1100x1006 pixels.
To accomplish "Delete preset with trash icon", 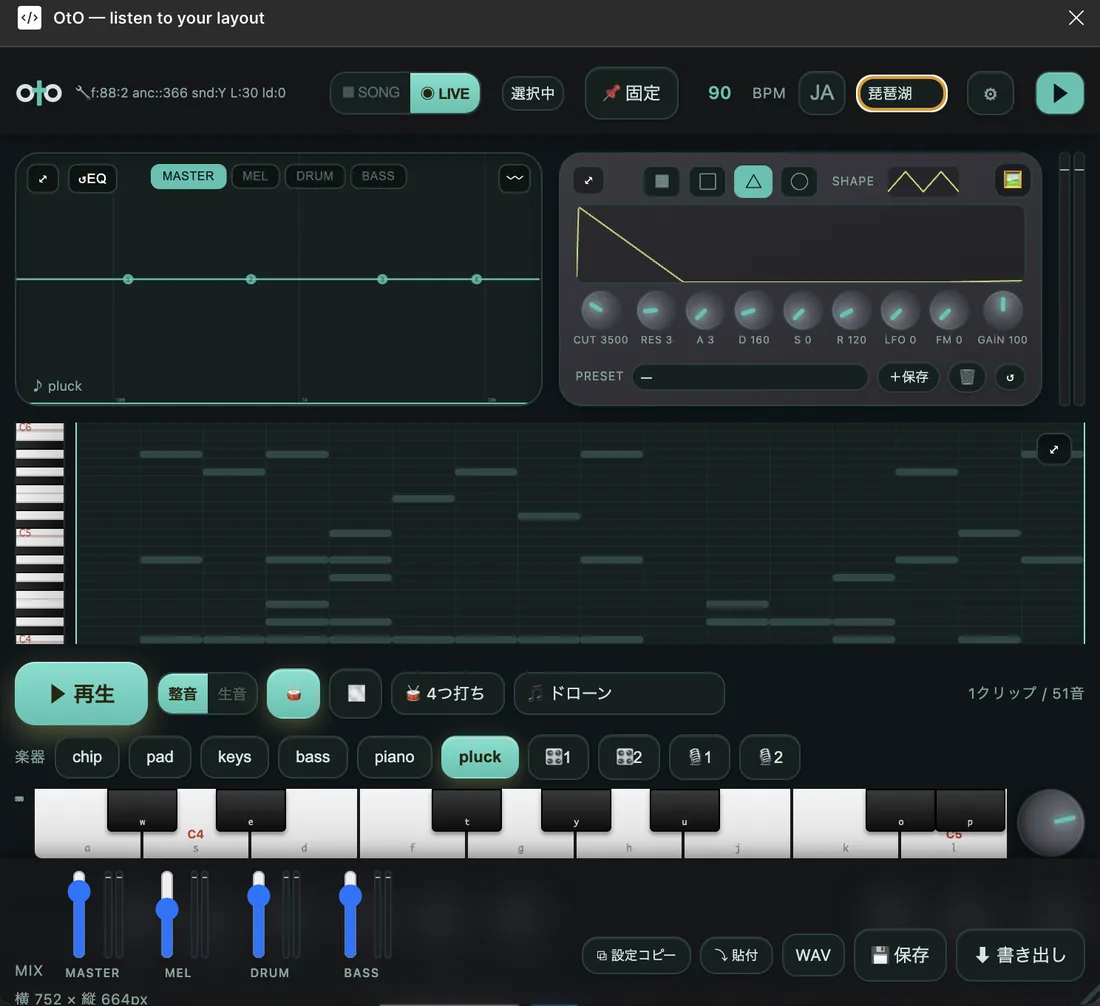I will coord(967,377).
